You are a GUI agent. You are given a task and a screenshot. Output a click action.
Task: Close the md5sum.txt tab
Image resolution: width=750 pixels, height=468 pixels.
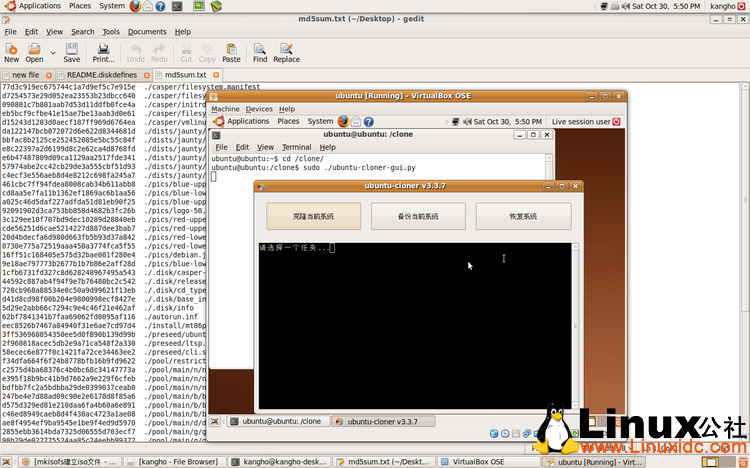(216, 75)
